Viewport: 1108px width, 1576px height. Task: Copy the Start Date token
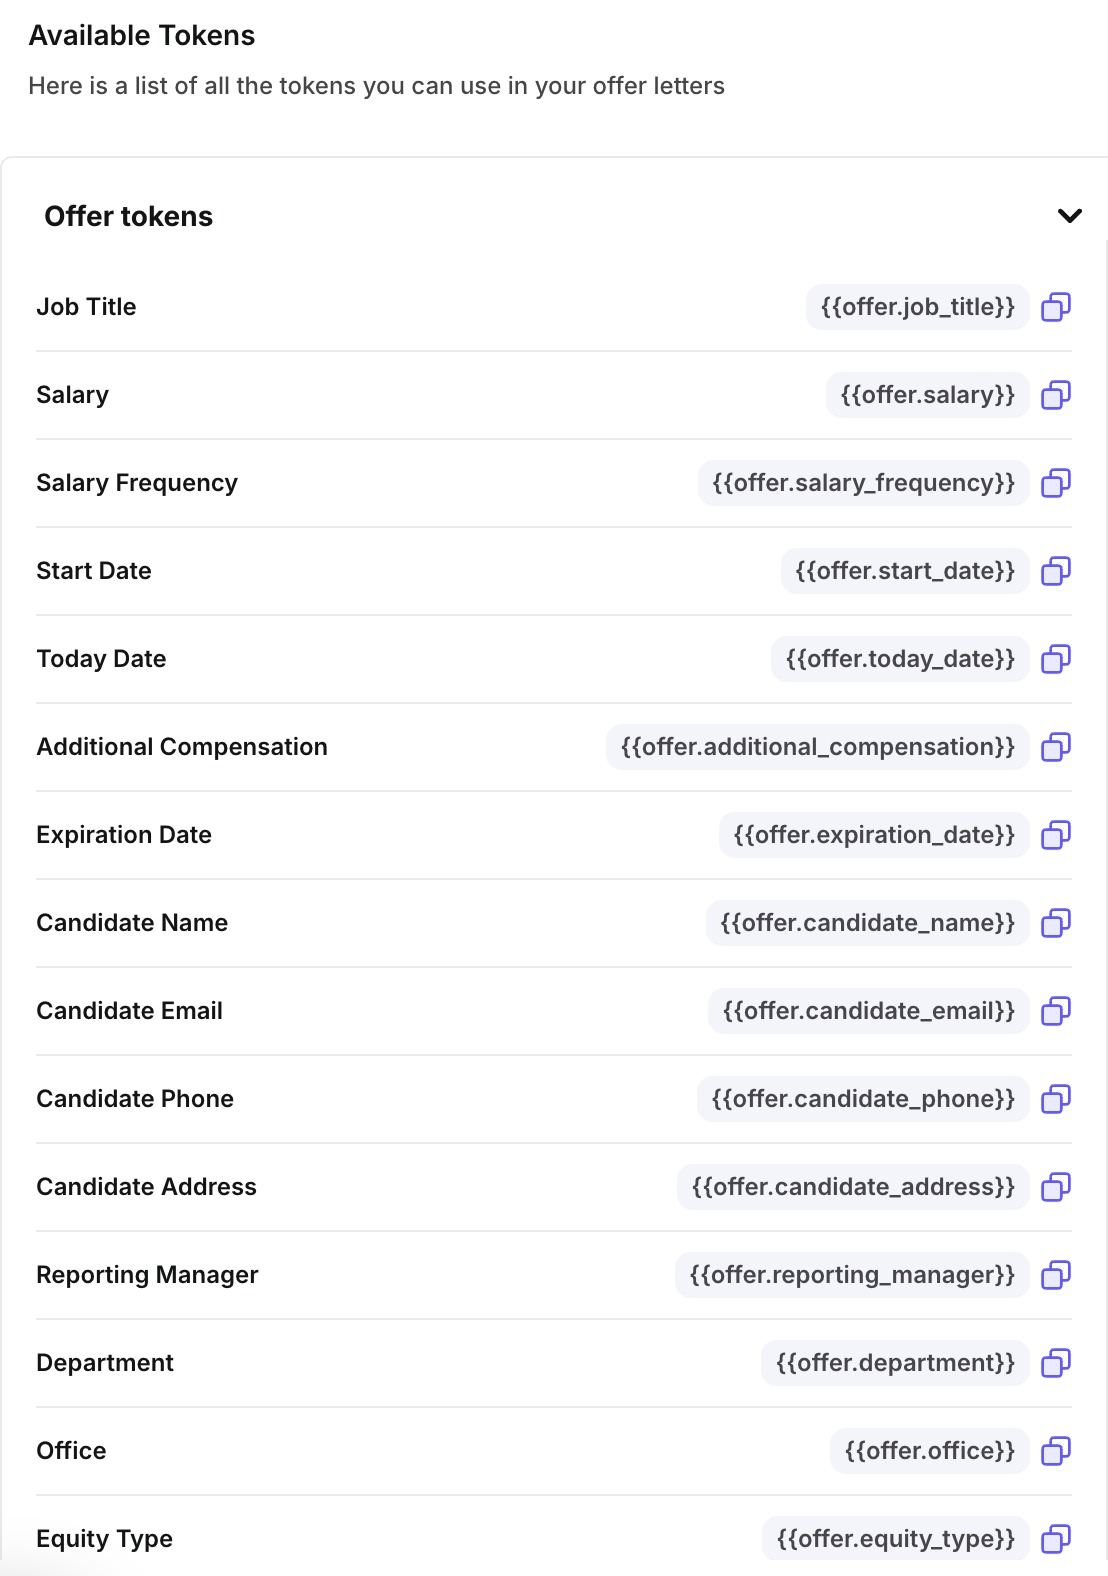point(1056,571)
